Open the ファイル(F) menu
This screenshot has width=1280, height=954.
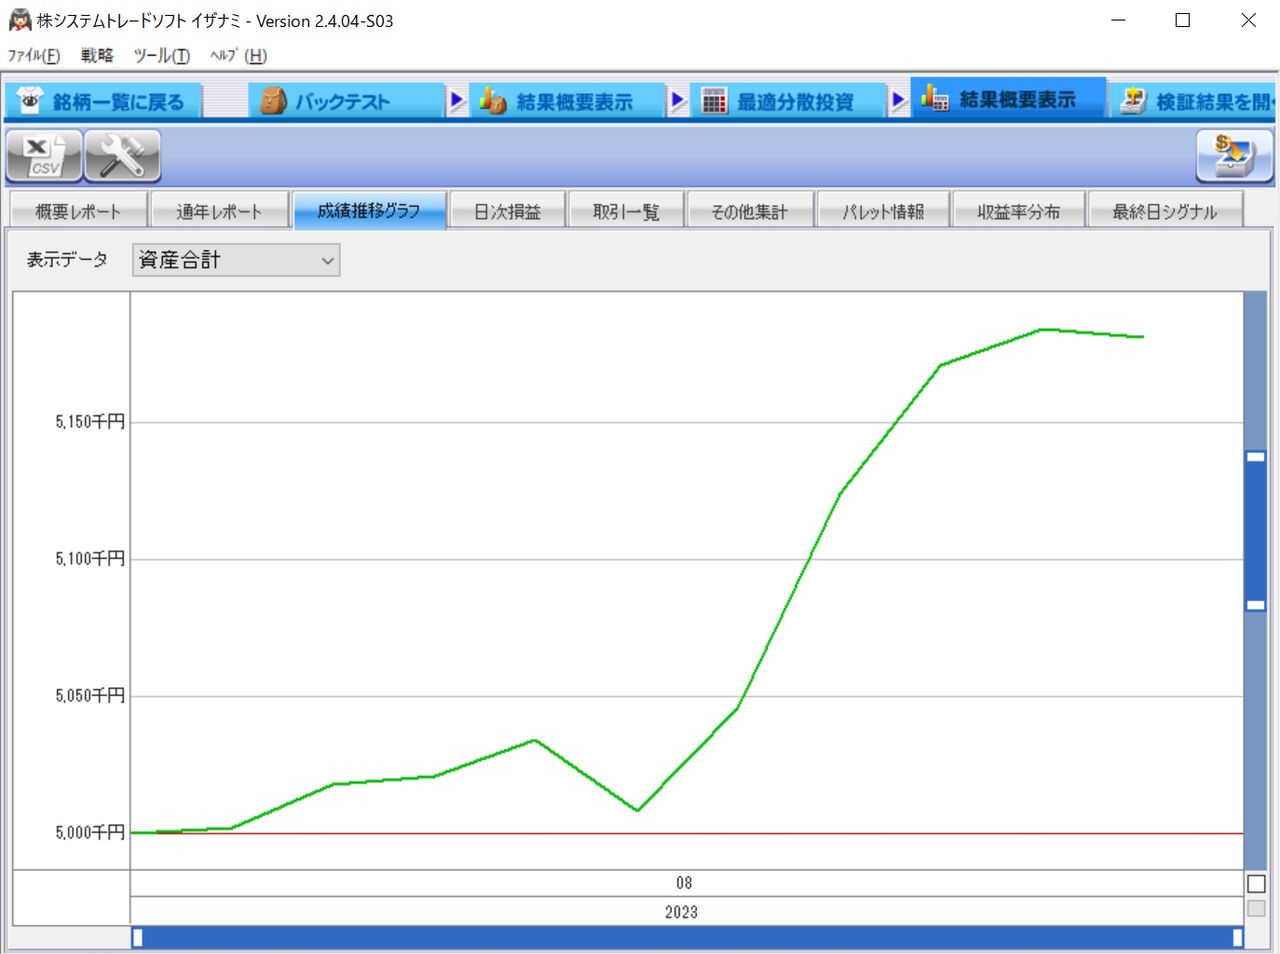tap(34, 56)
